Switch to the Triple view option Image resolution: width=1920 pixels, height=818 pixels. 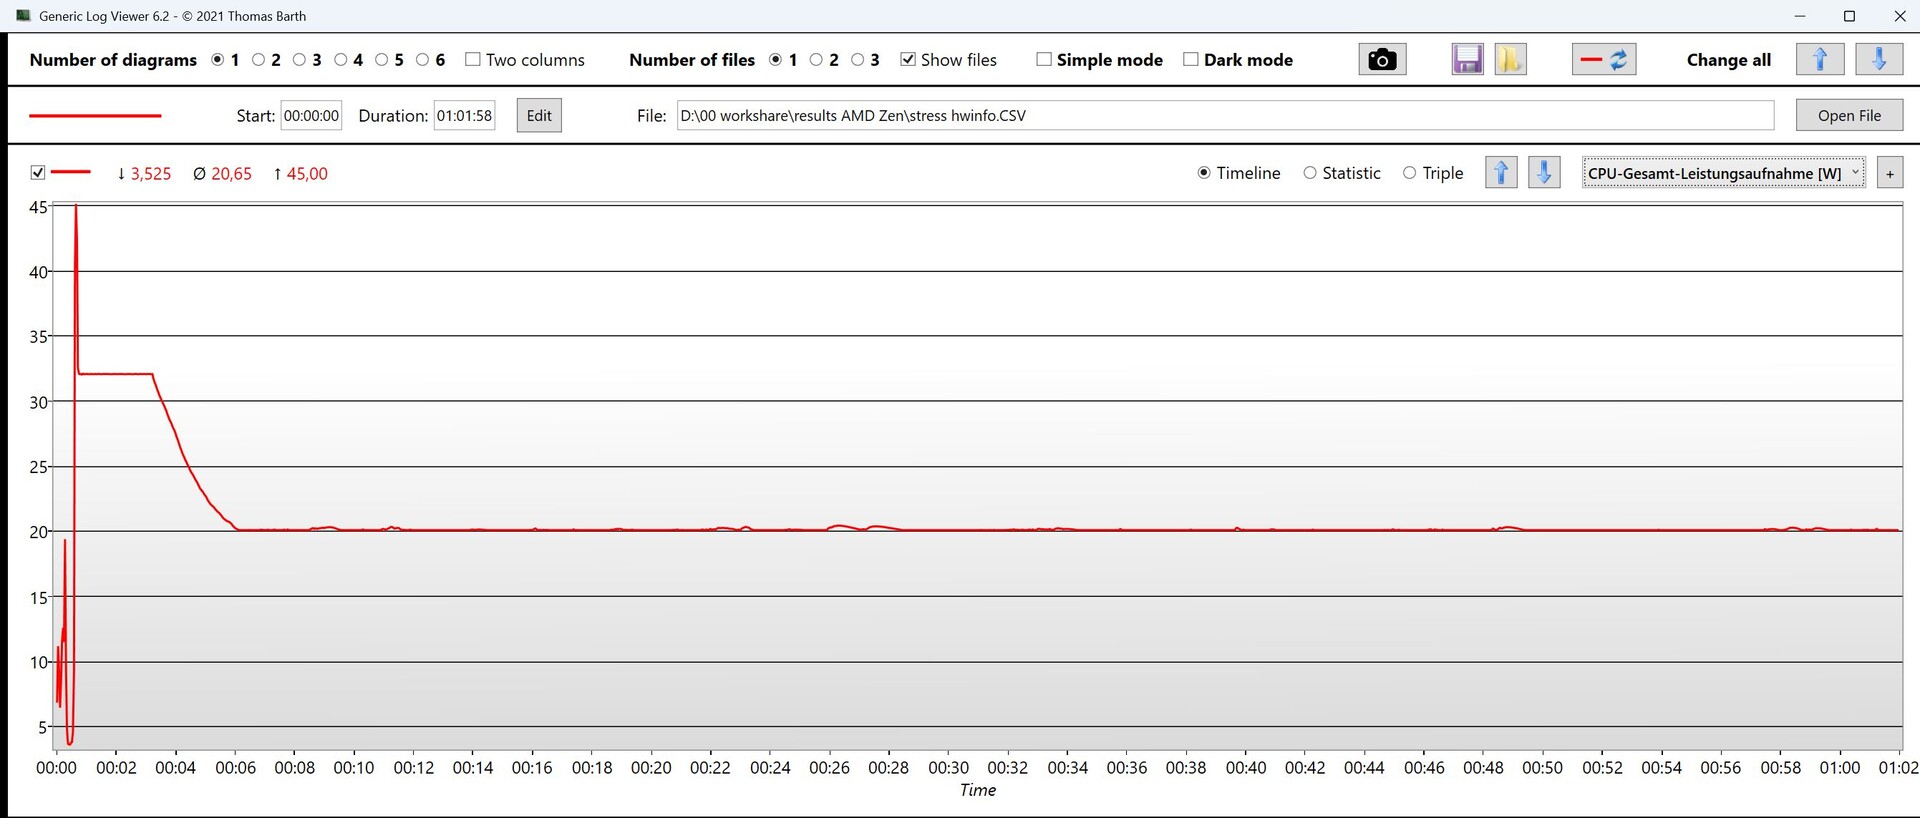coord(1409,173)
